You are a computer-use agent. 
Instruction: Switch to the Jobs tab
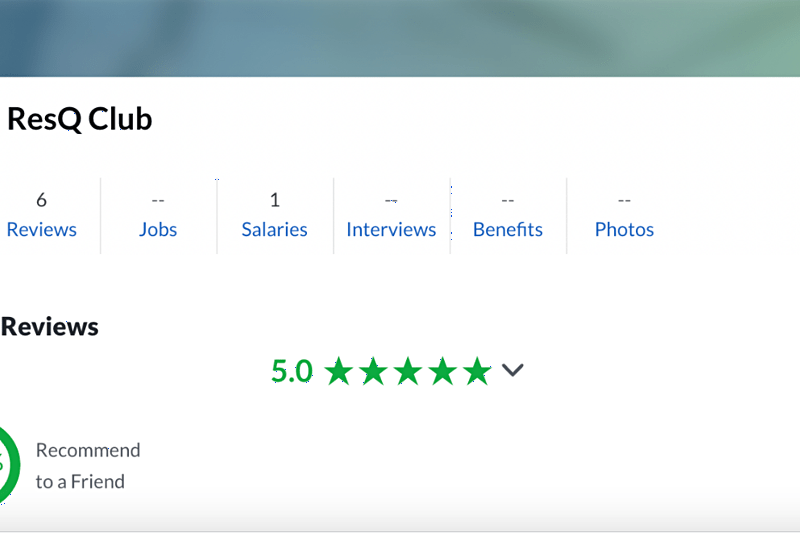158,229
